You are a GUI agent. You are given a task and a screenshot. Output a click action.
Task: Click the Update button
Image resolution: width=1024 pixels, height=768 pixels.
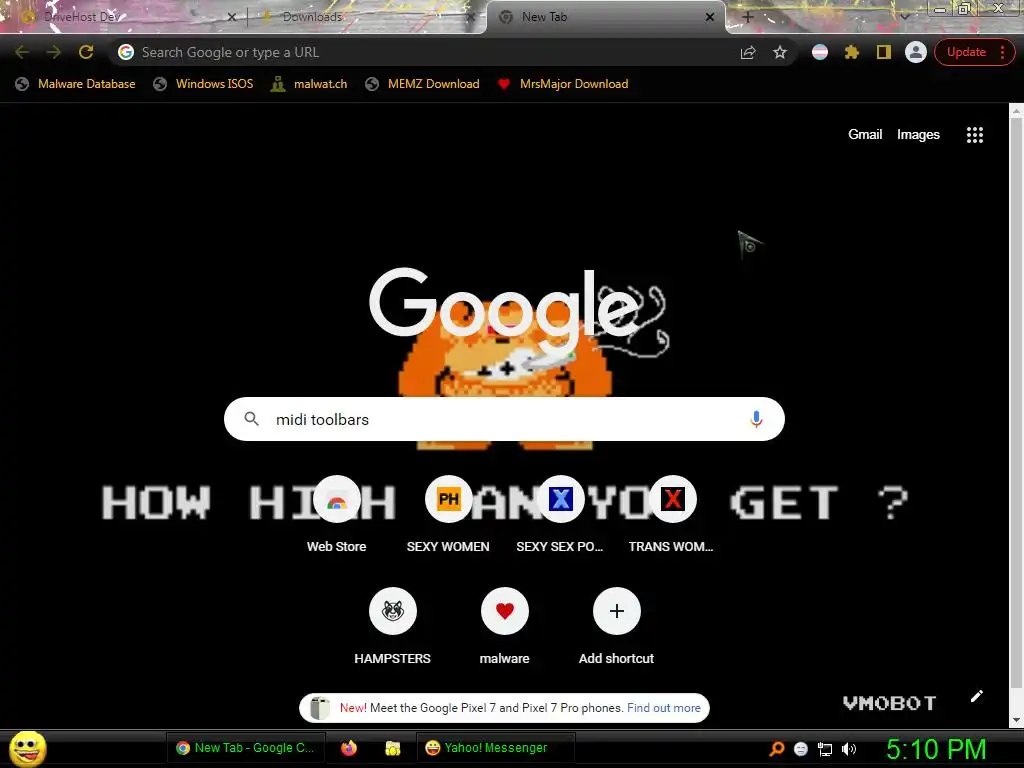pyautogui.click(x=966, y=52)
